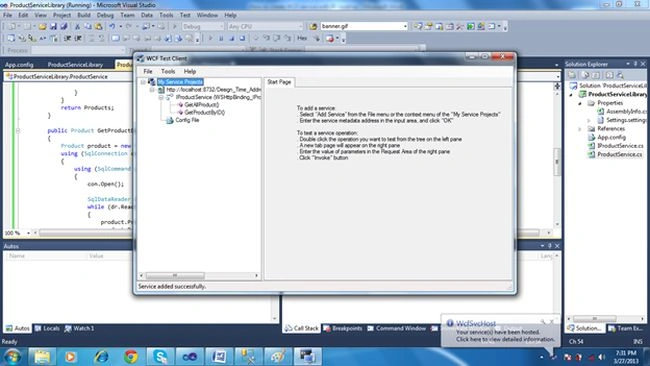This screenshot has height=366, width=650.
Task: Toggle Hex display in debug toolbar
Action: point(302,38)
